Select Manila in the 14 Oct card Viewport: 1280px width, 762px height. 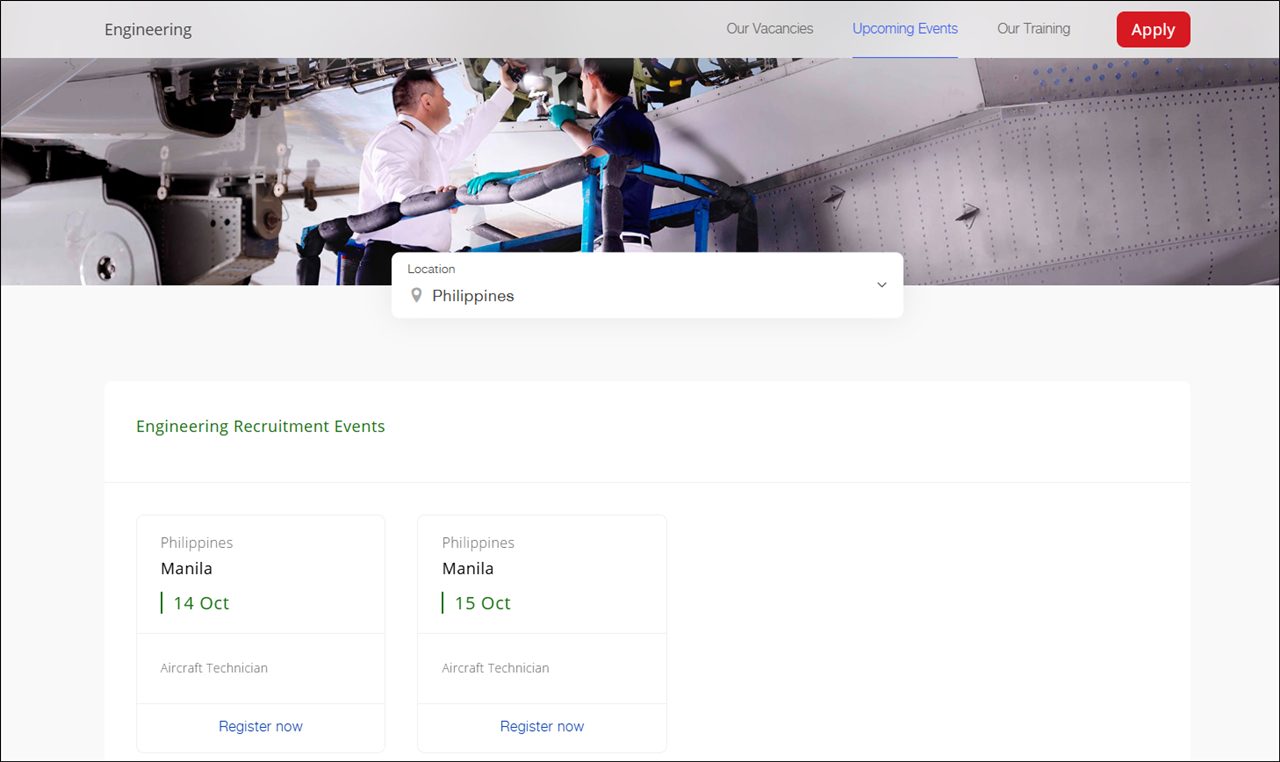tap(187, 568)
